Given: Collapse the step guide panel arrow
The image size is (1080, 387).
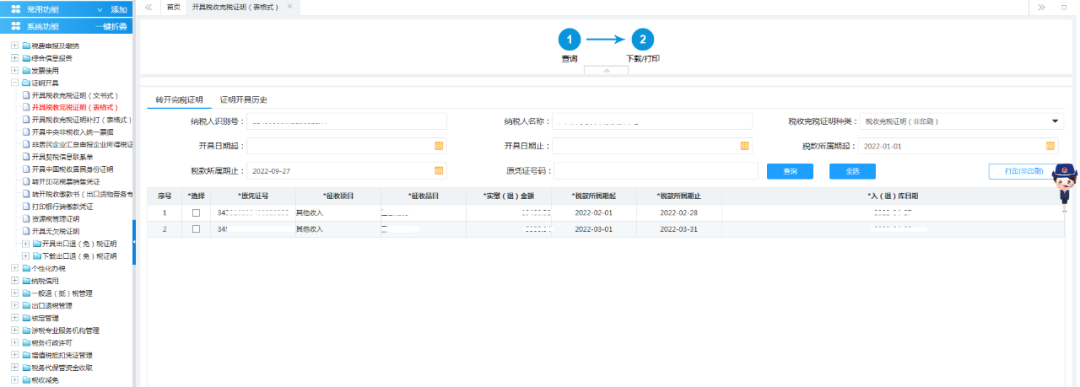Looking at the screenshot, I should (x=607, y=70).
